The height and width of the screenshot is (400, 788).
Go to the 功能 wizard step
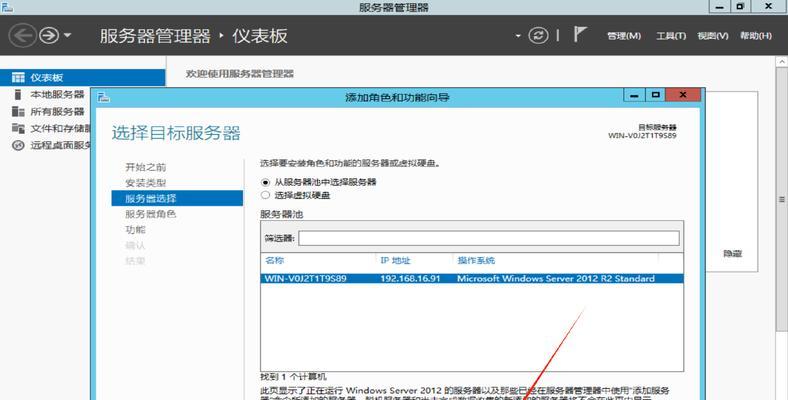pos(135,230)
